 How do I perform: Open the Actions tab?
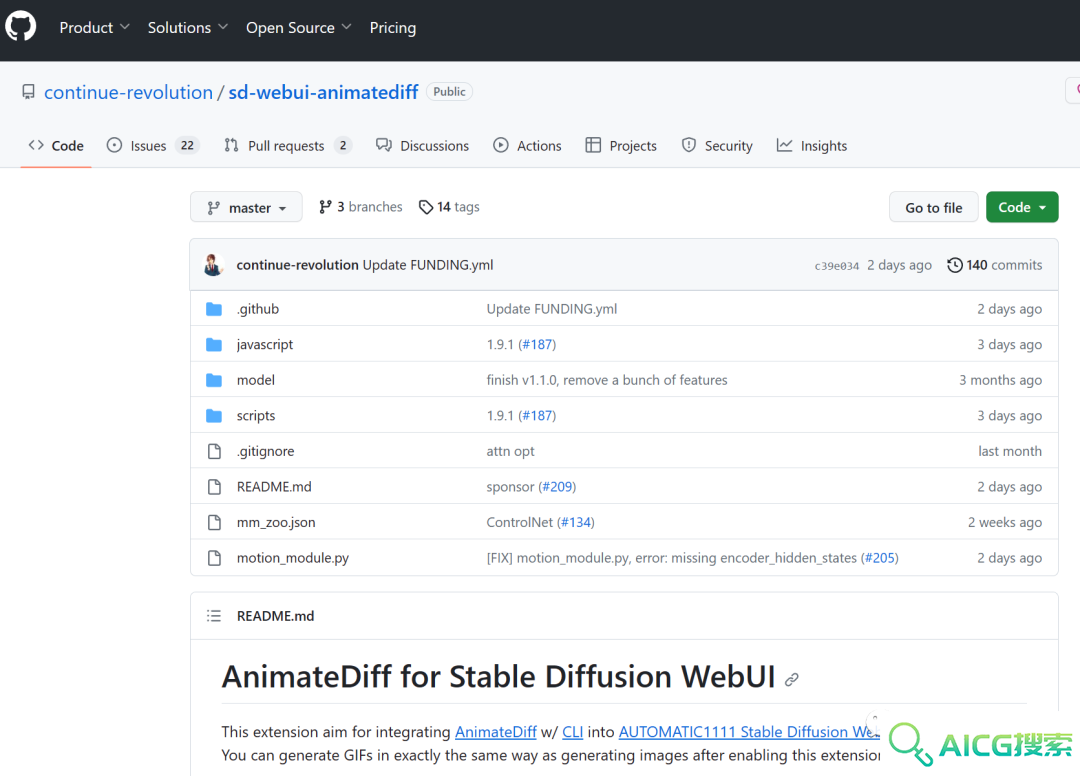click(x=528, y=146)
